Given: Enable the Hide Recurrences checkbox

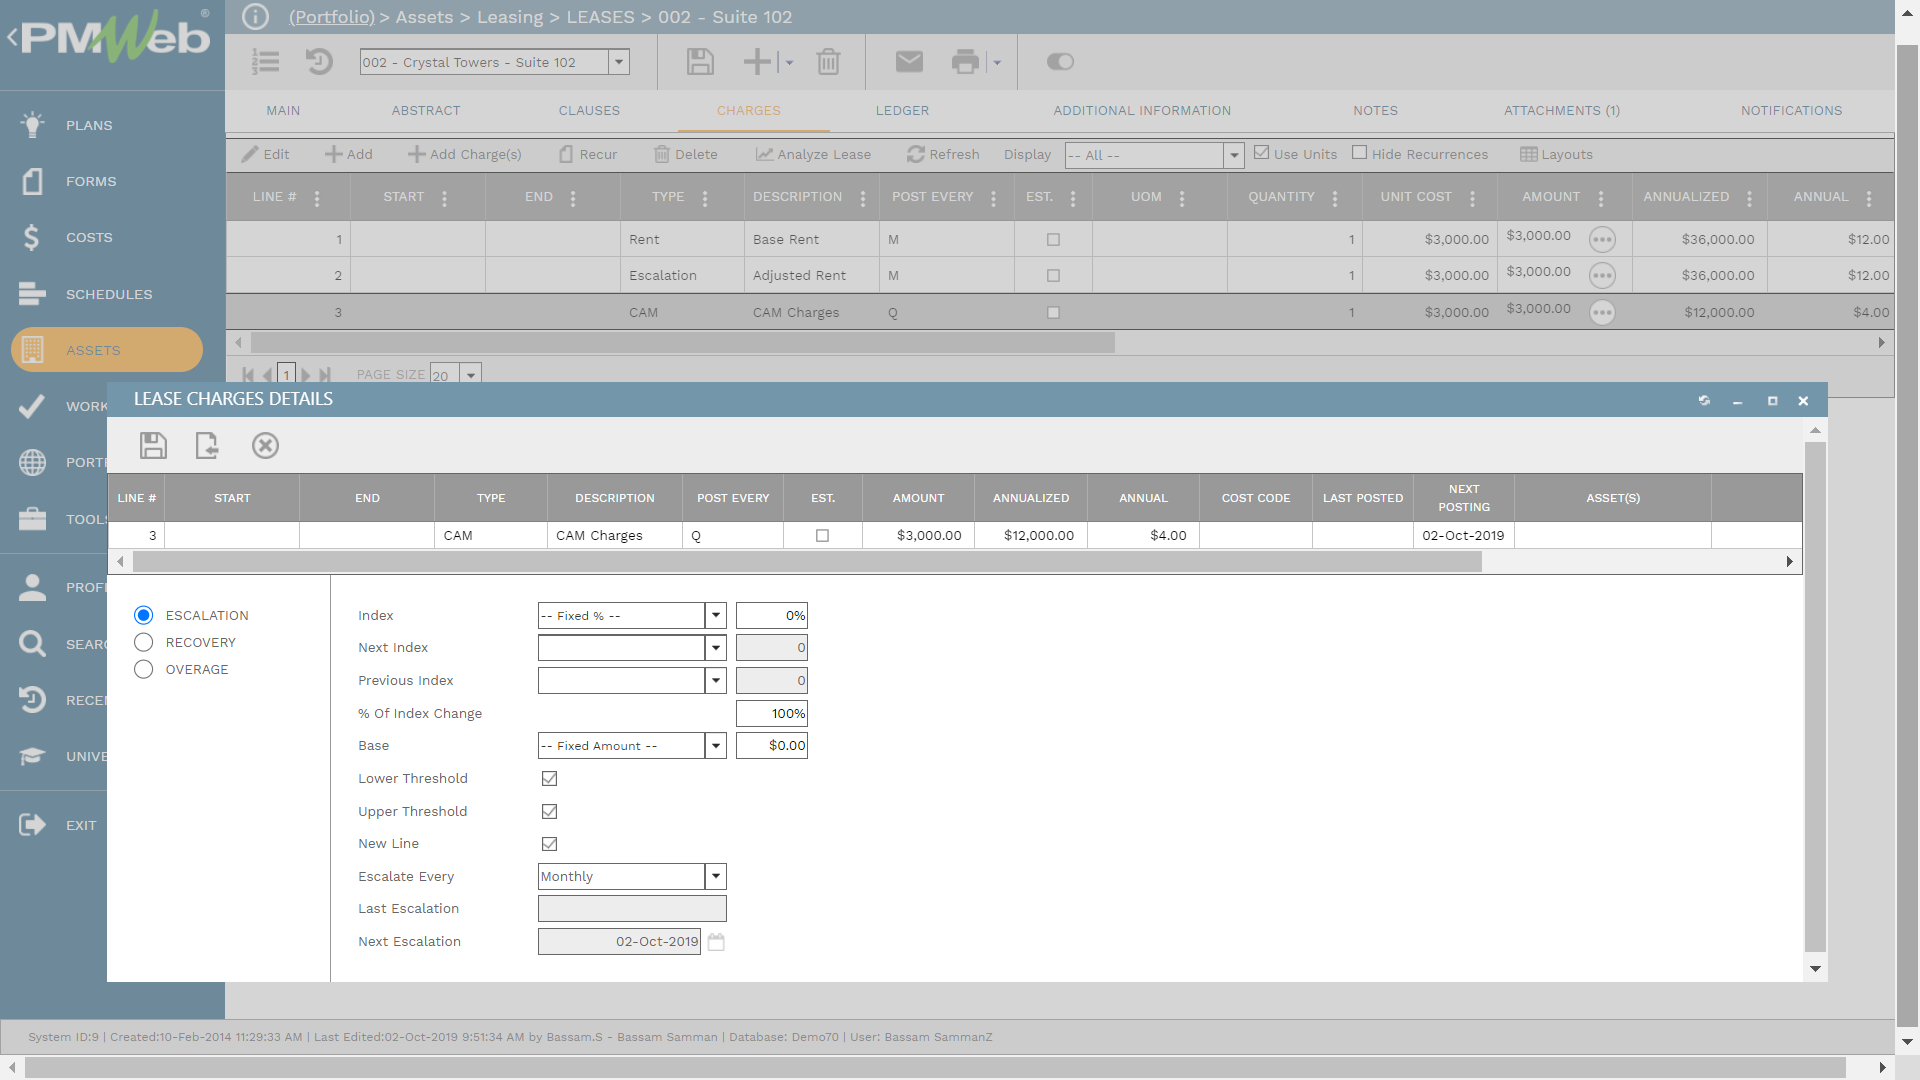Looking at the screenshot, I should tap(1360, 153).
